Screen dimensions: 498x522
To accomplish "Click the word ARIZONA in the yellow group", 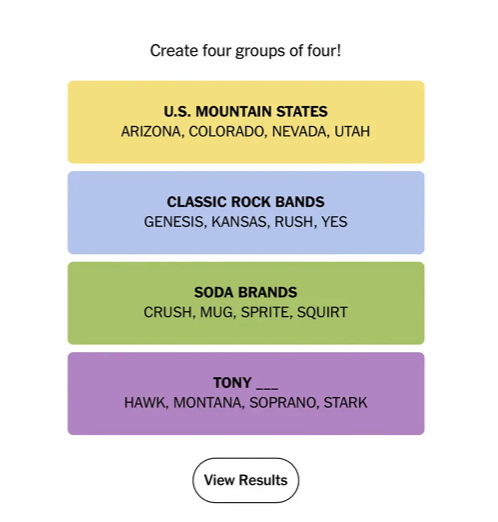I will (152, 132).
